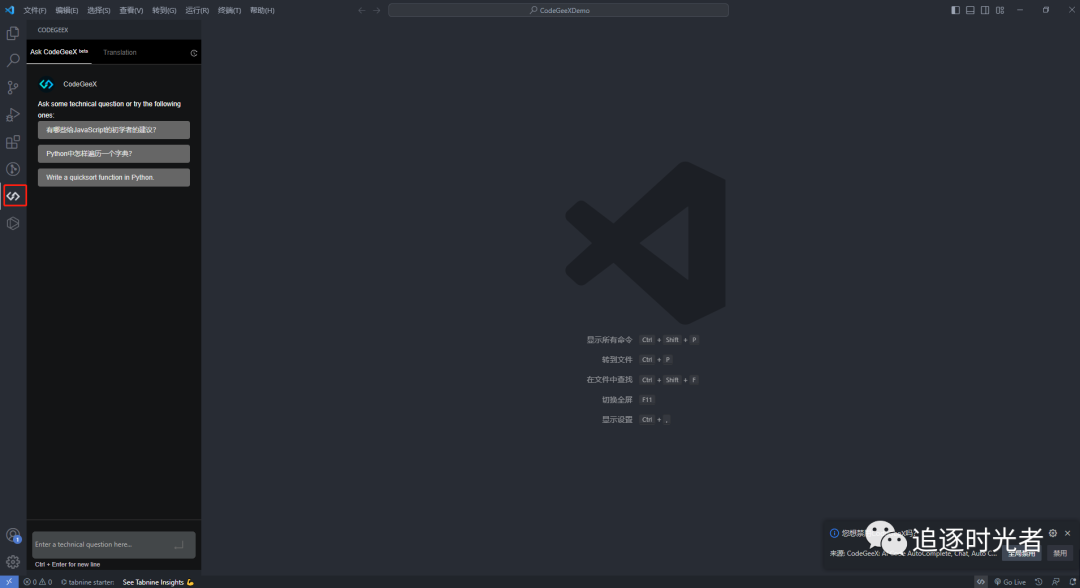The height and width of the screenshot is (588, 1080).
Task: Open the Search view in activity bar
Action: [x=12, y=60]
